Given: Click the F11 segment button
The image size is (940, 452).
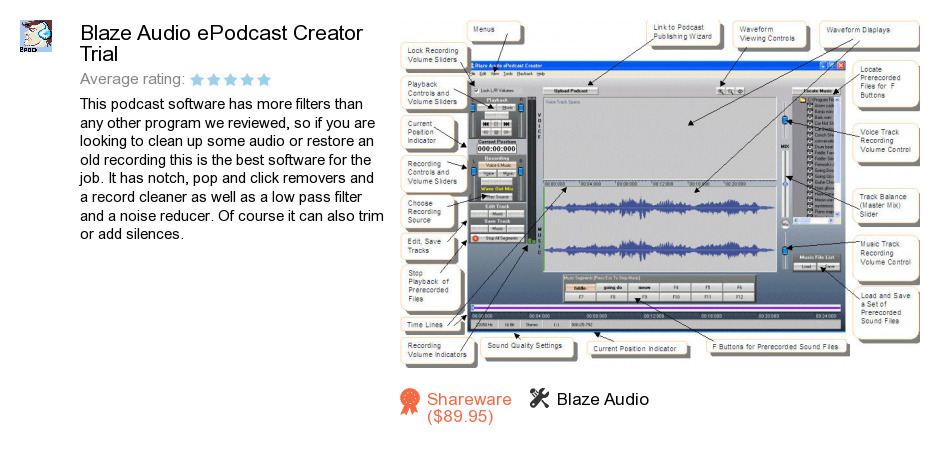Looking at the screenshot, I should (707, 297).
